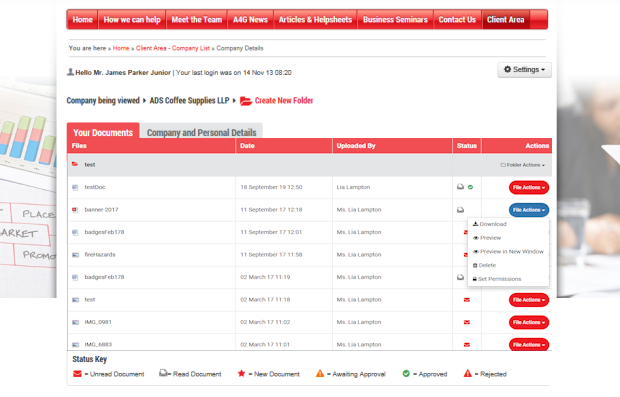Select Preview in New Window
620x397 pixels.
click(x=508, y=251)
